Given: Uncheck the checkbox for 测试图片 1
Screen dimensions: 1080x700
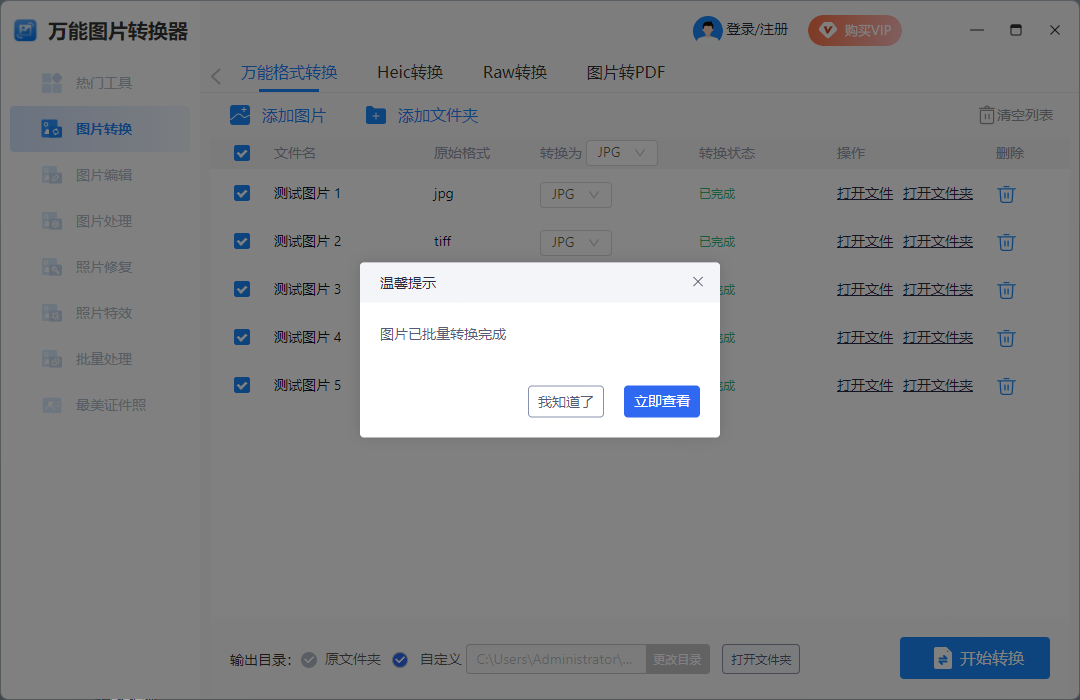Looking at the screenshot, I should click(242, 193).
